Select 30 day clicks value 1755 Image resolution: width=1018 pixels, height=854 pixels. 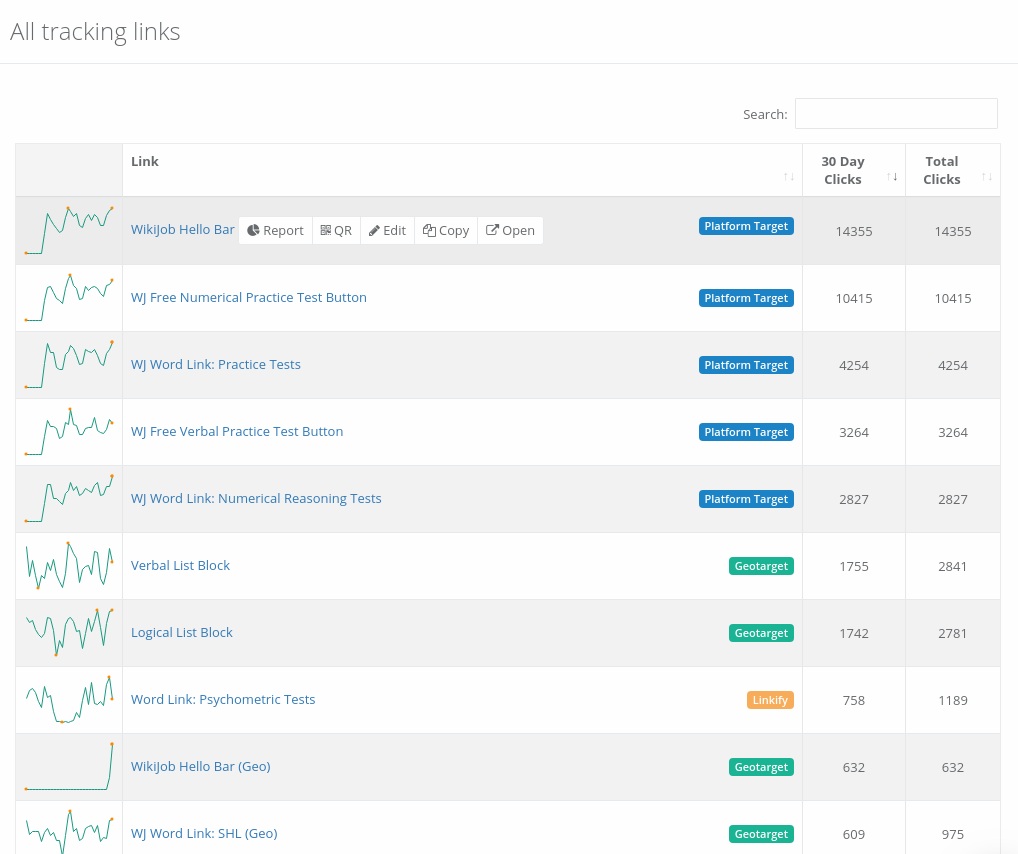tap(854, 566)
